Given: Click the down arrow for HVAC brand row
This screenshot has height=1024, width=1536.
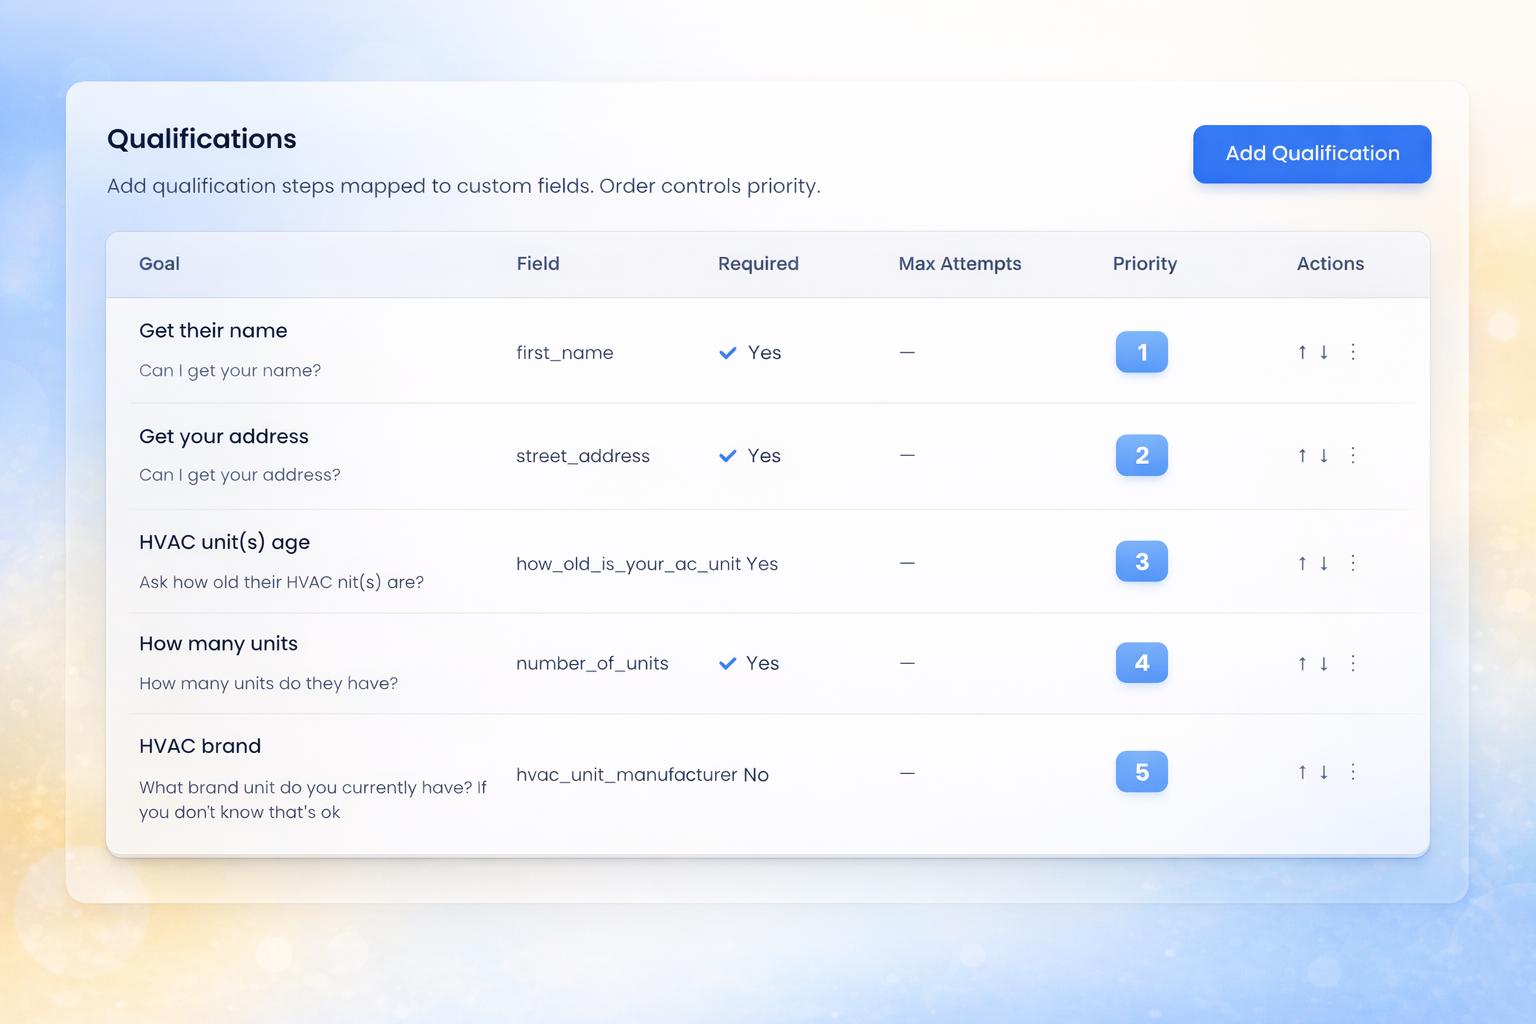Looking at the screenshot, I should (x=1324, y=771).
